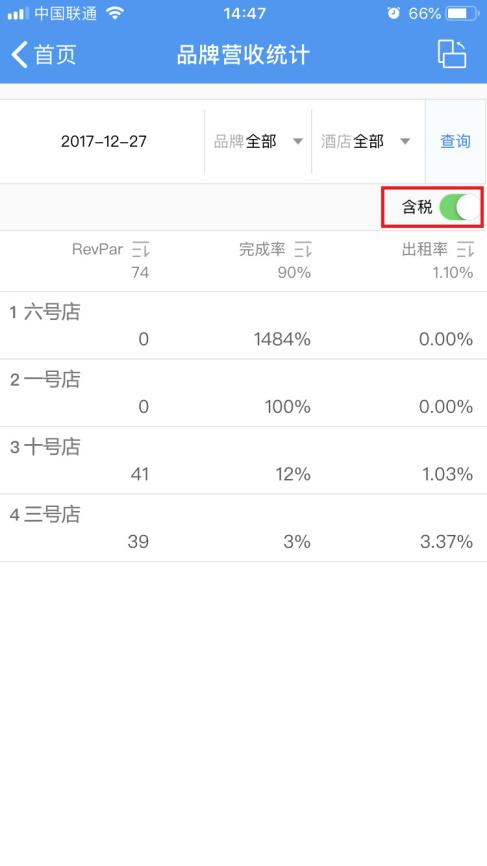
Task: Tap the 首页 back link text
Action: tap(55, 55)
